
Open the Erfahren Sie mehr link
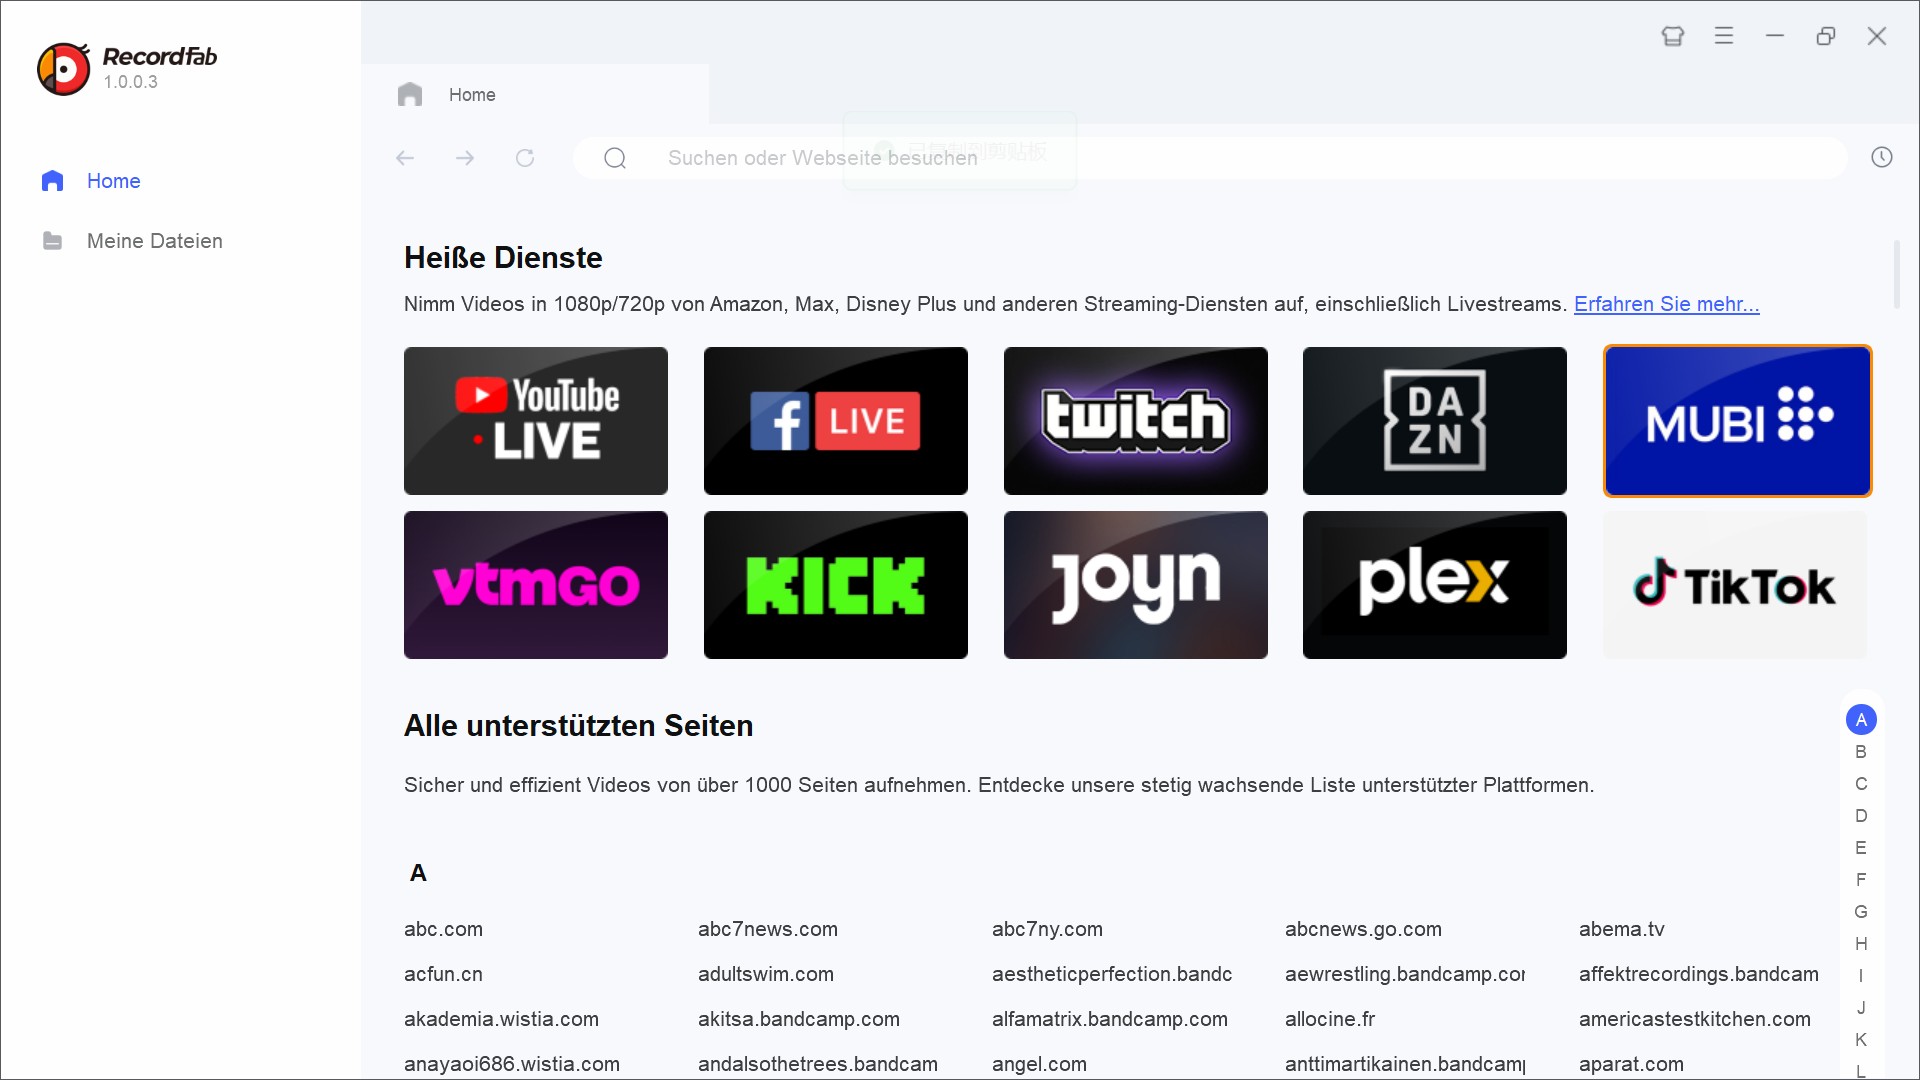(x=1667, y=304)
